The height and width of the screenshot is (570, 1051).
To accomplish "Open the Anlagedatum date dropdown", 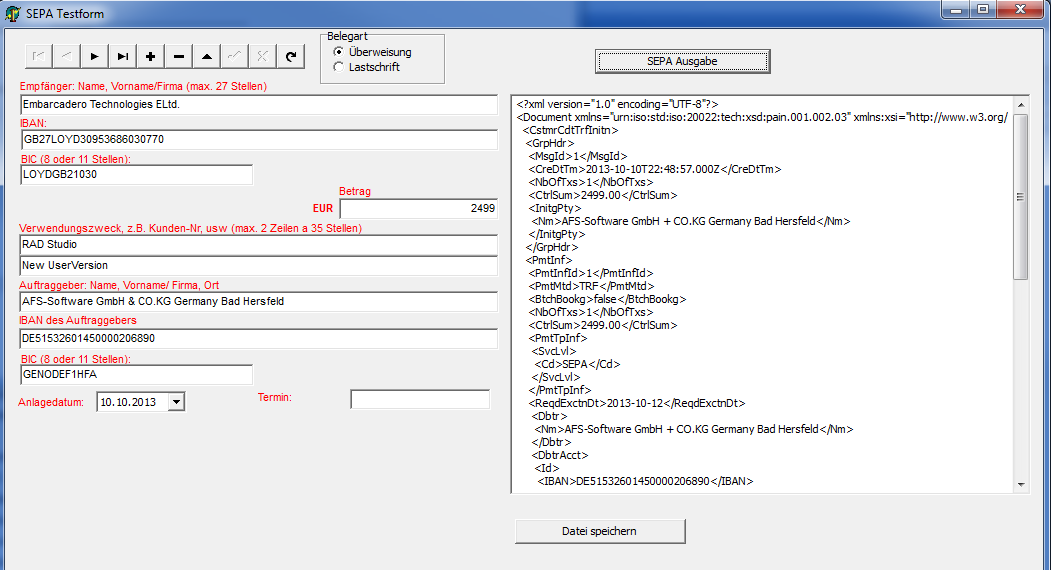I will click(x=176, y=402).
